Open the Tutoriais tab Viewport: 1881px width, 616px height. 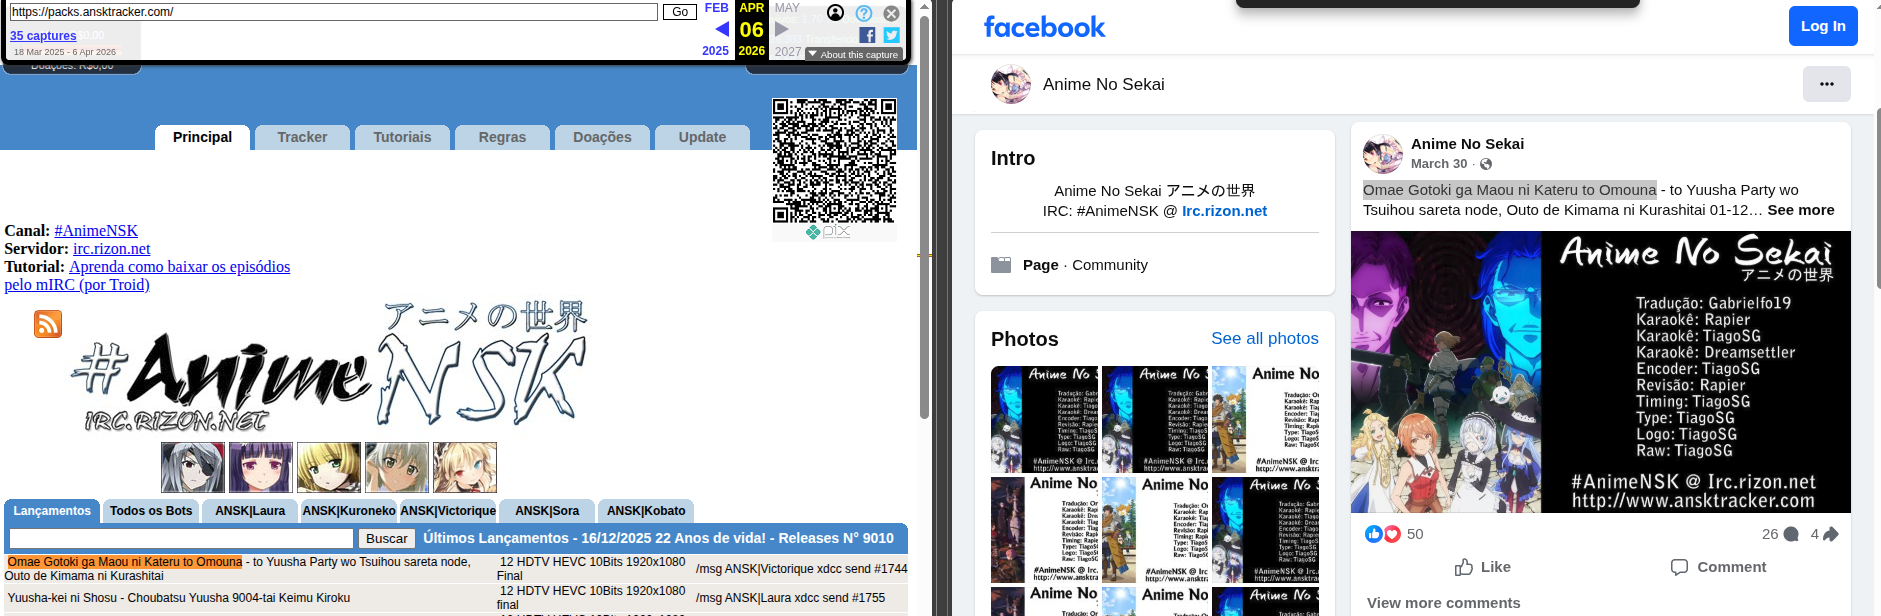tap(402, 137)
